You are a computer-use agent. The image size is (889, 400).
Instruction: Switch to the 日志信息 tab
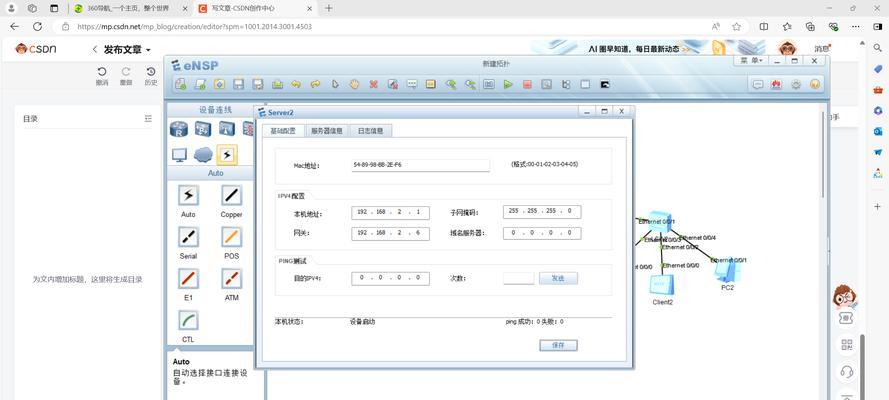point(370,131)
